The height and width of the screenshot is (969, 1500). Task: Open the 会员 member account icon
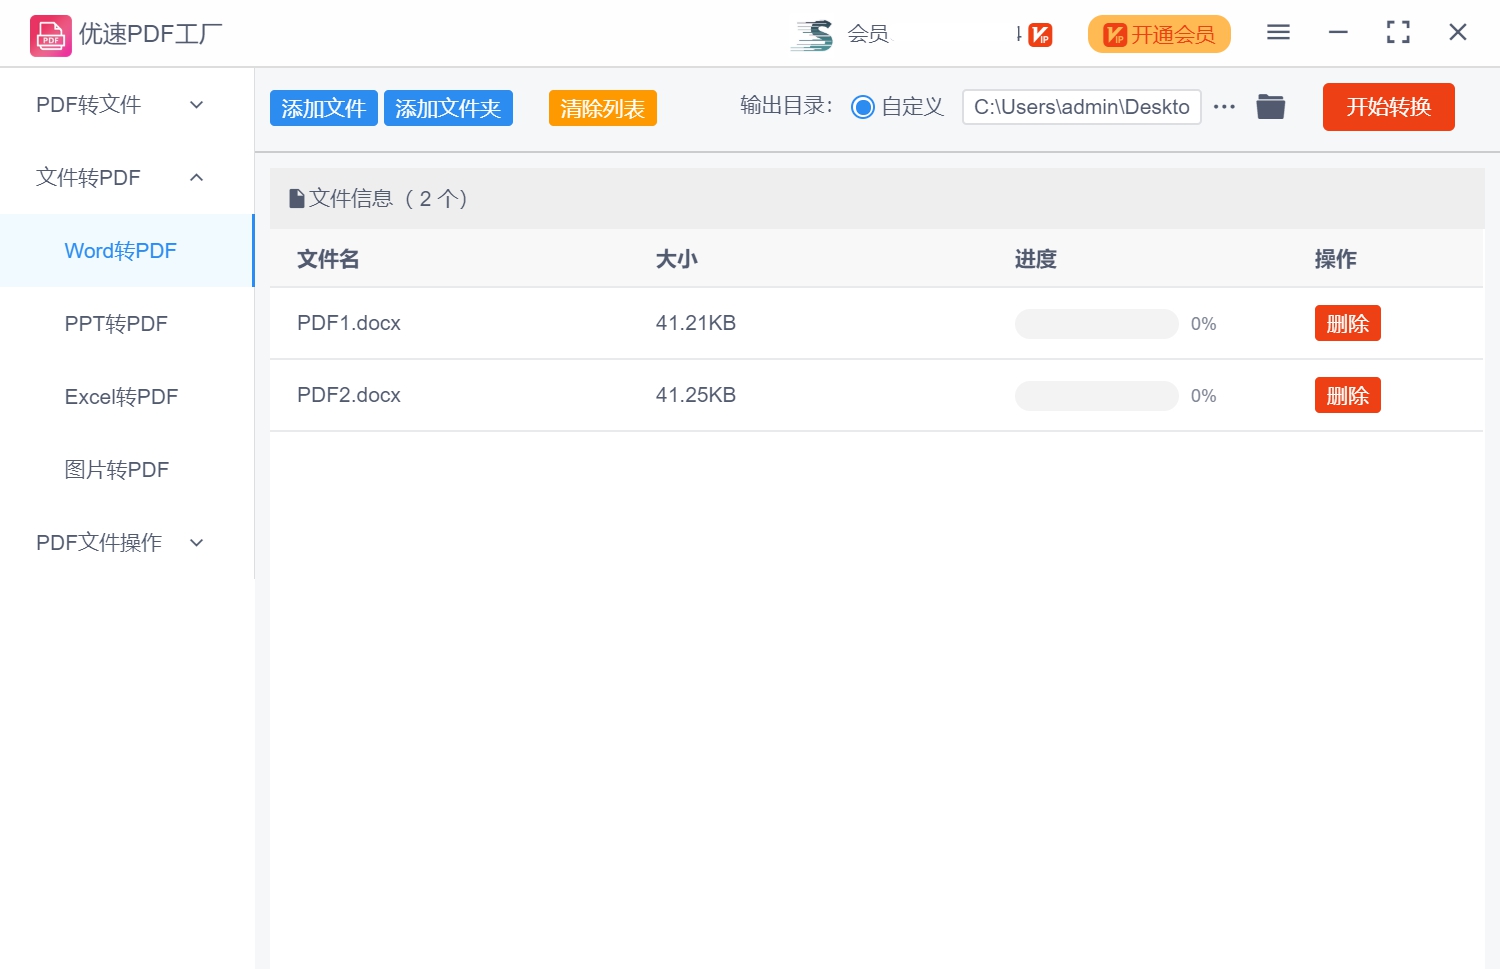(812, 32)
